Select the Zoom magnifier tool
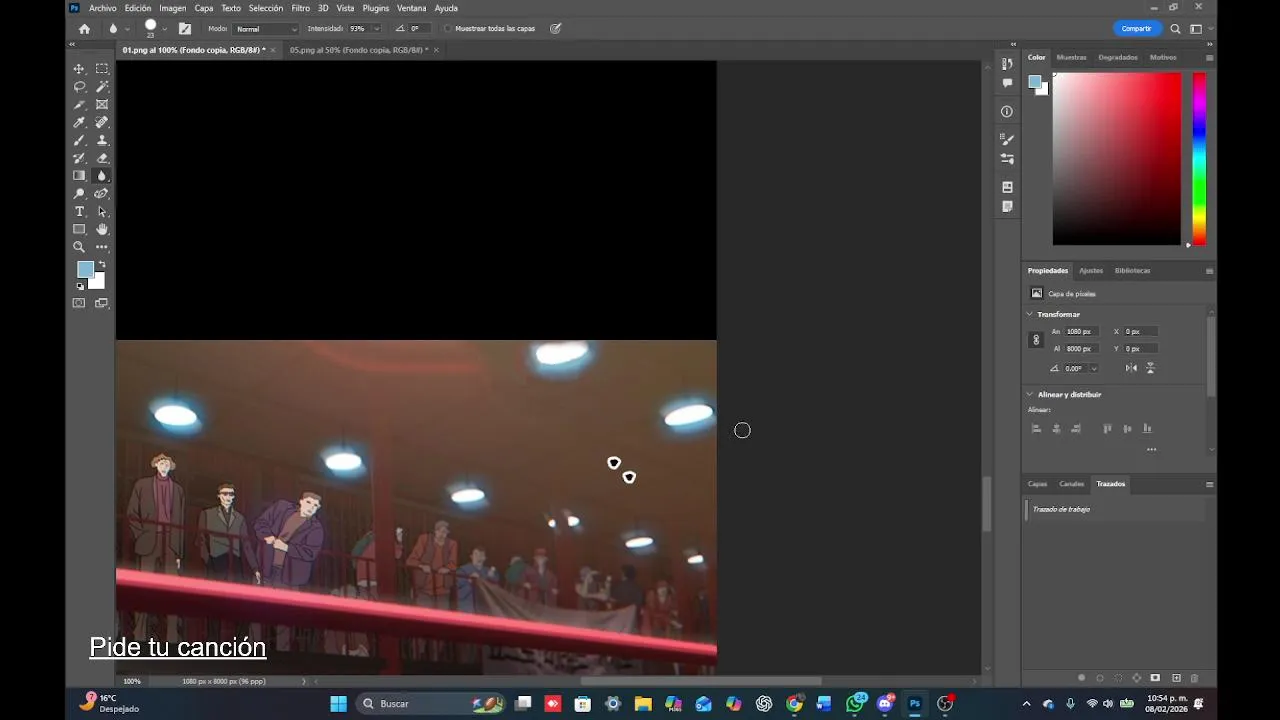 (x=79, y=247)
